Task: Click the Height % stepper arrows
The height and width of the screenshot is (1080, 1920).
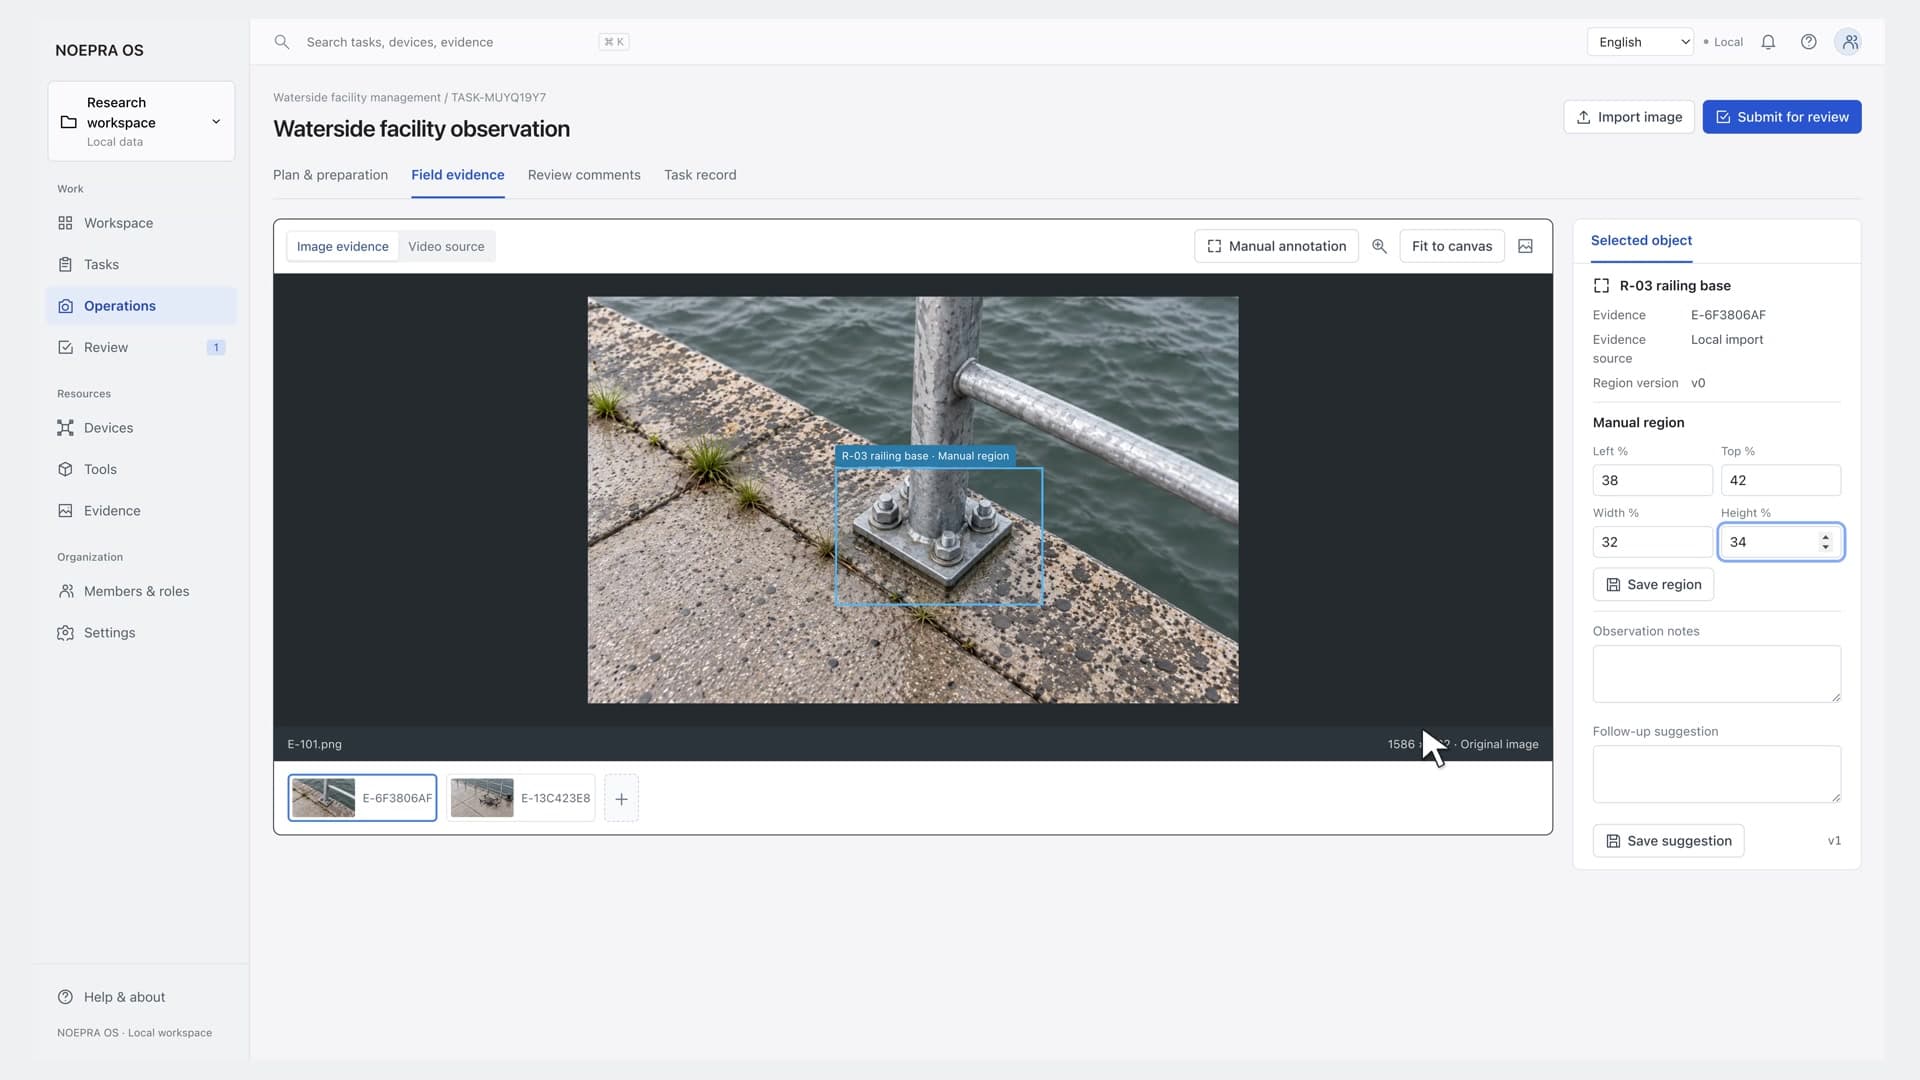Action: (x=1825, y=542)
